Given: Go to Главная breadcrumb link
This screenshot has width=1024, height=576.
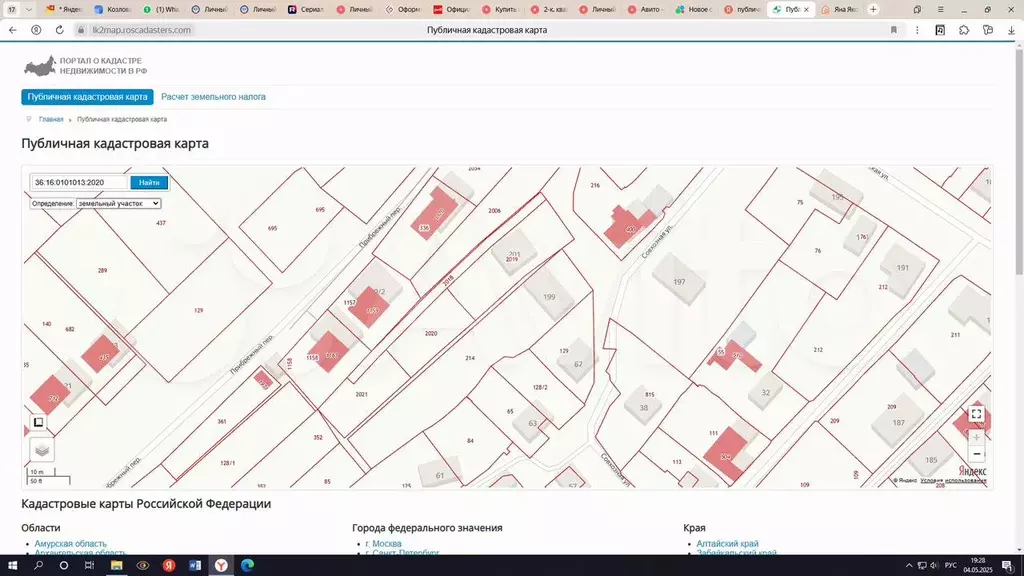Looking at the screenshot, I should (x=51, y=120).
